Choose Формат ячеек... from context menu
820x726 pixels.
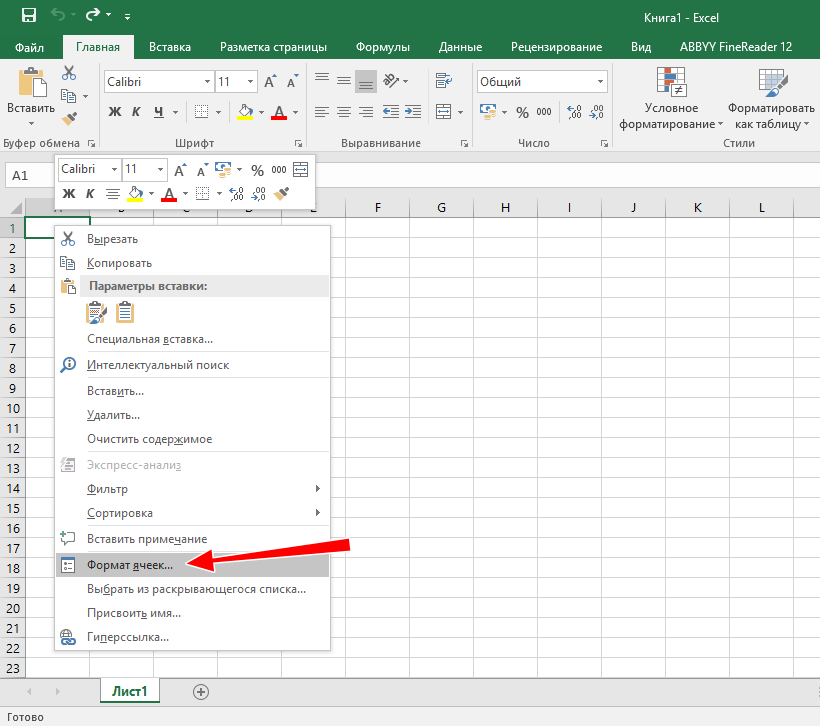tap(192, 565)
